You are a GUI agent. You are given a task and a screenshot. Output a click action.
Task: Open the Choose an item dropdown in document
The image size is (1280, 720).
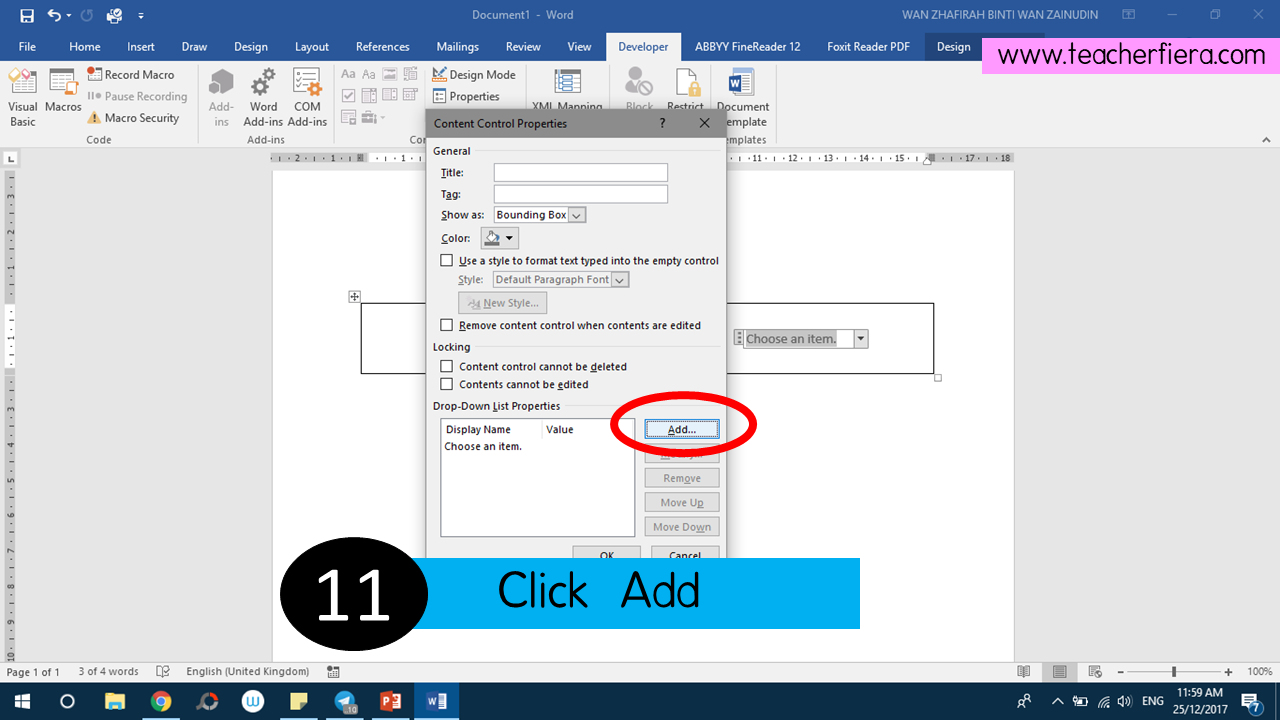pyautogui.click(x=860, y=338)
